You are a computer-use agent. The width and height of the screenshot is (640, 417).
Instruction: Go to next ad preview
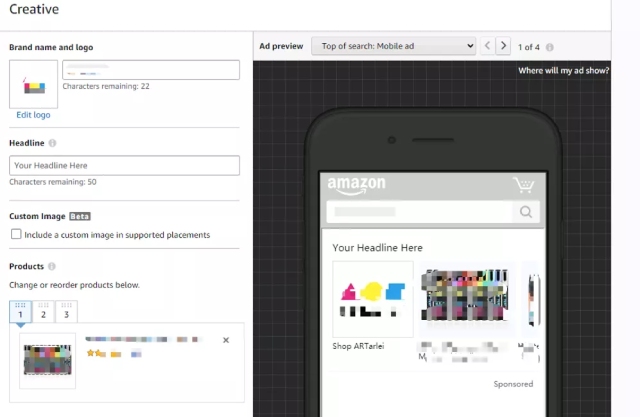point(503,46)
